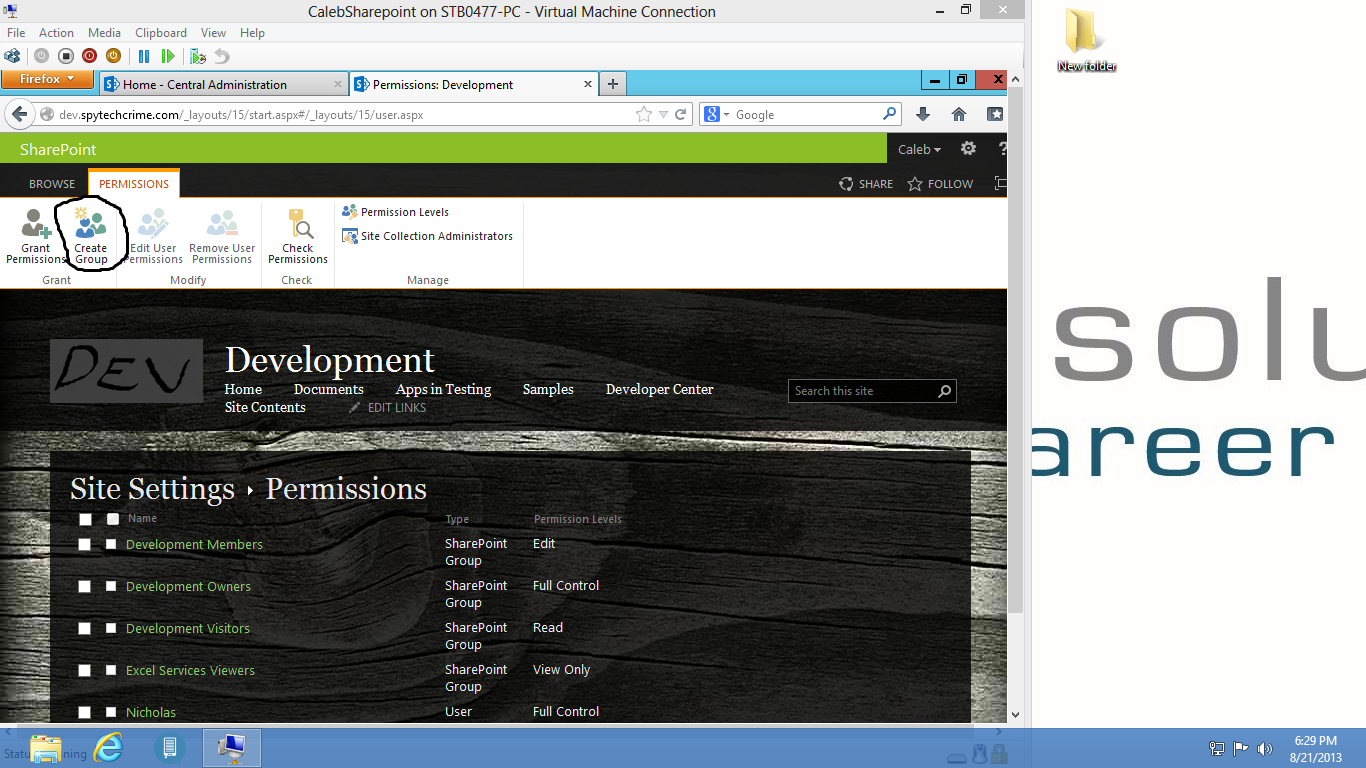Open Permission Levels in the Manage group

point(395,212)
